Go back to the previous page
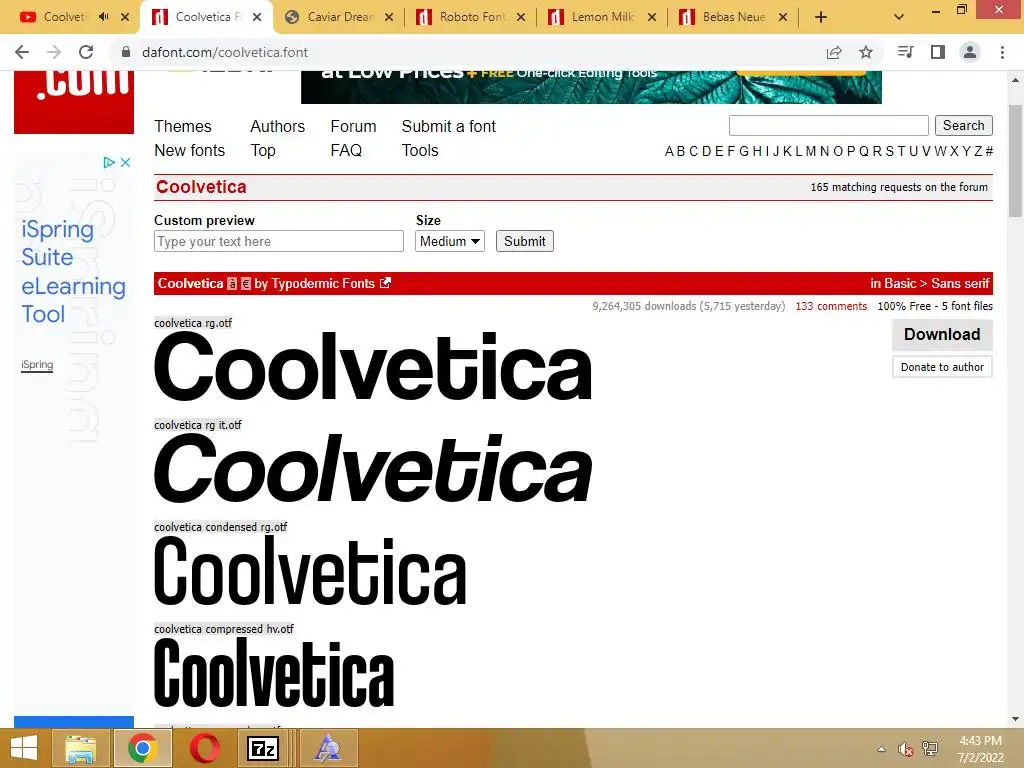This screenshot has height=768, width=1024. [22, 52]
